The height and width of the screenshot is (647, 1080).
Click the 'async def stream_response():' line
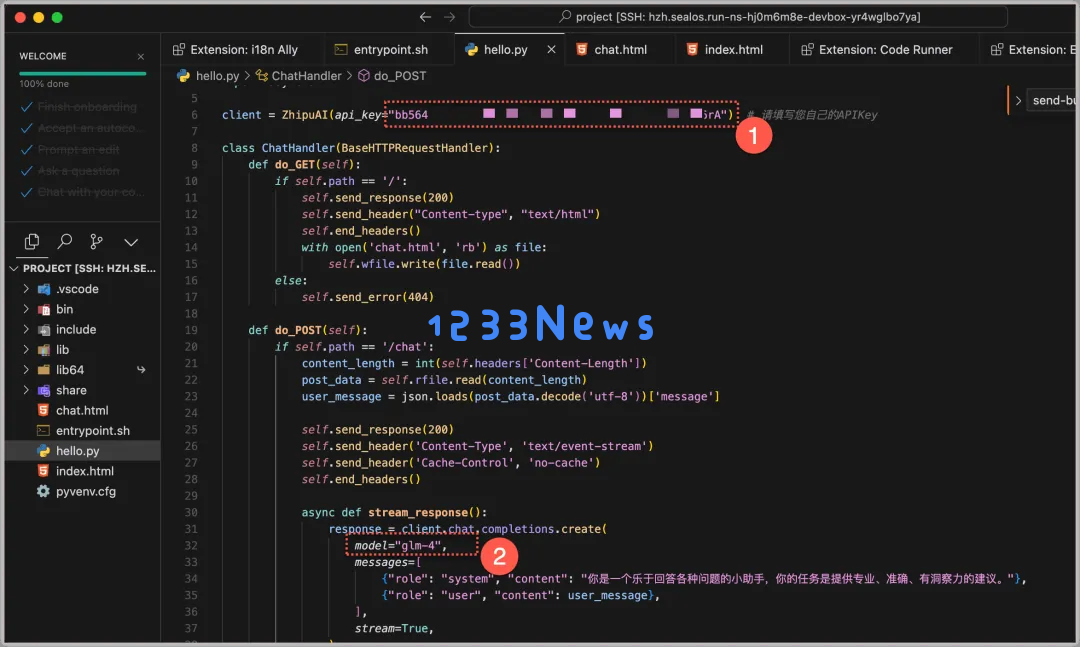coord(394,513)
